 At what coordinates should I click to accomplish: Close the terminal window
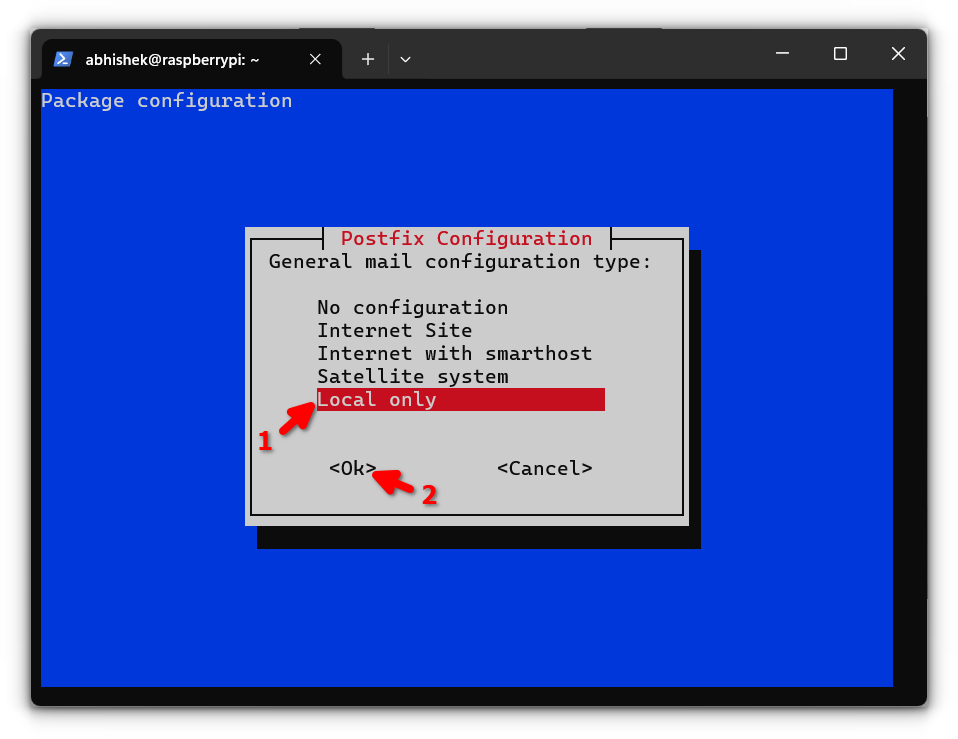pos(898,54)
